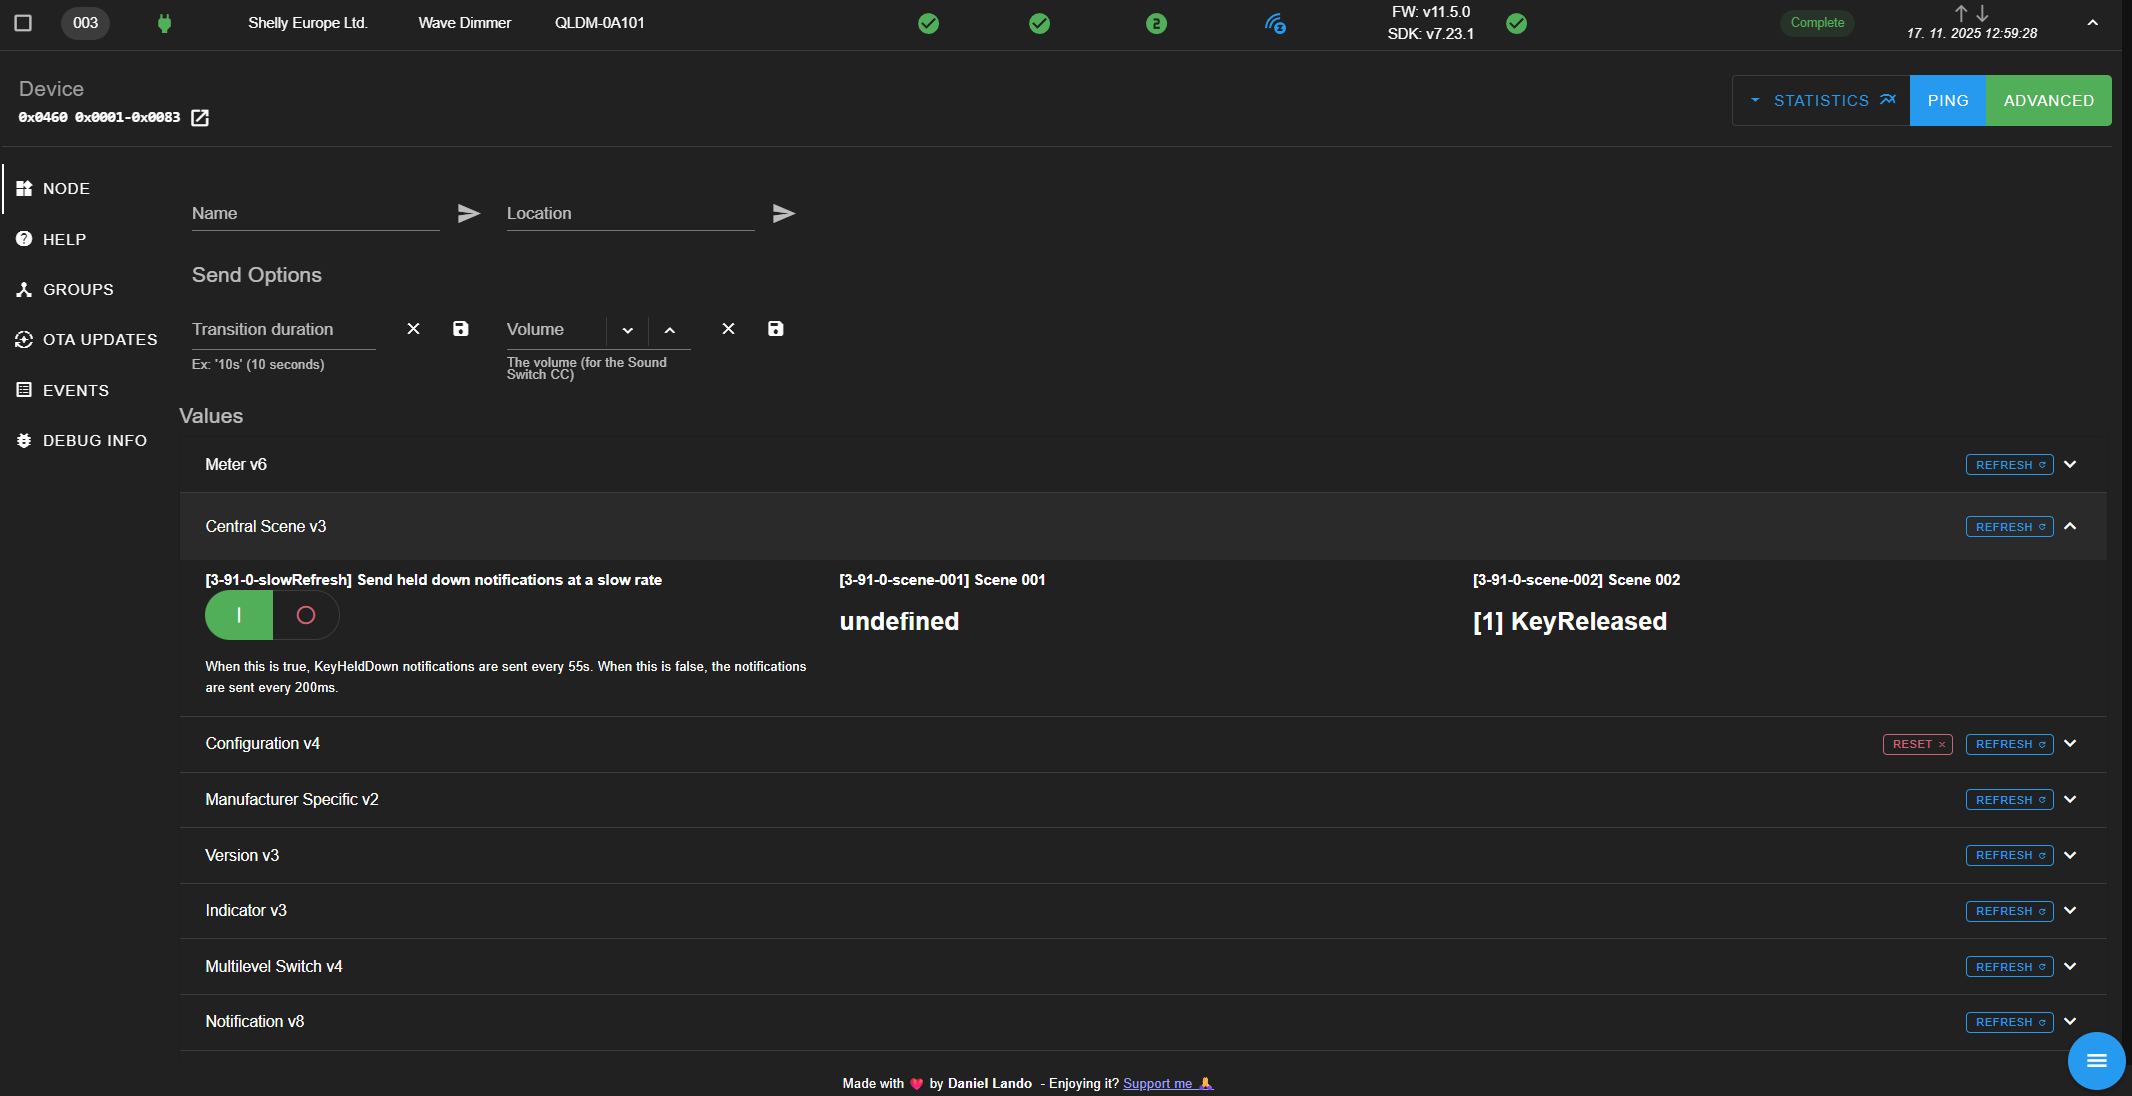
Task: Clear the Volume field
Action: (728, 329)
